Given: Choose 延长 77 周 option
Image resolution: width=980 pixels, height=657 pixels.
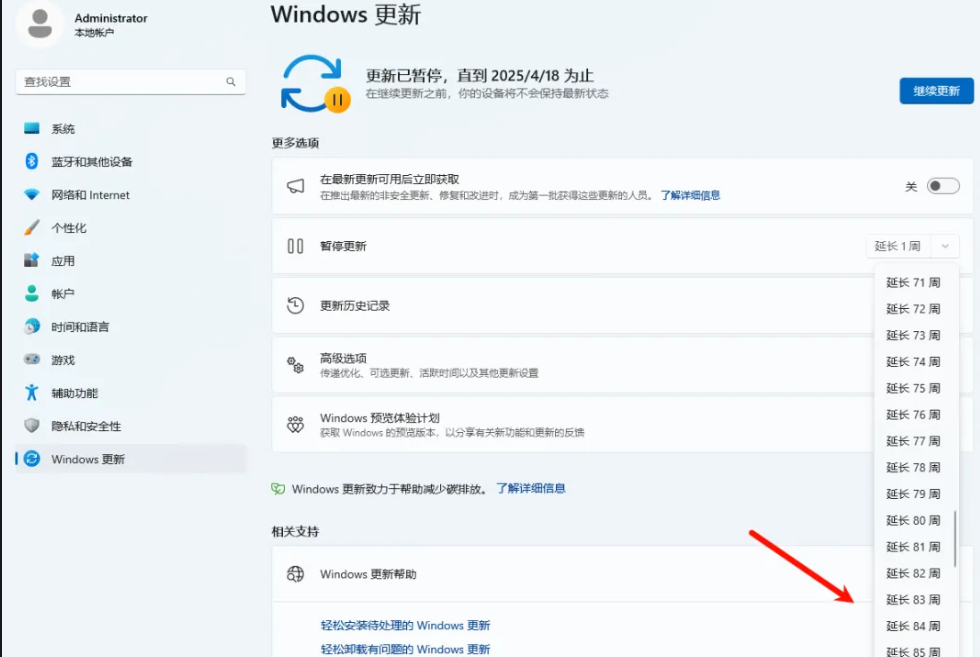Looking at the screenshot, I should (x=913, y=441).
